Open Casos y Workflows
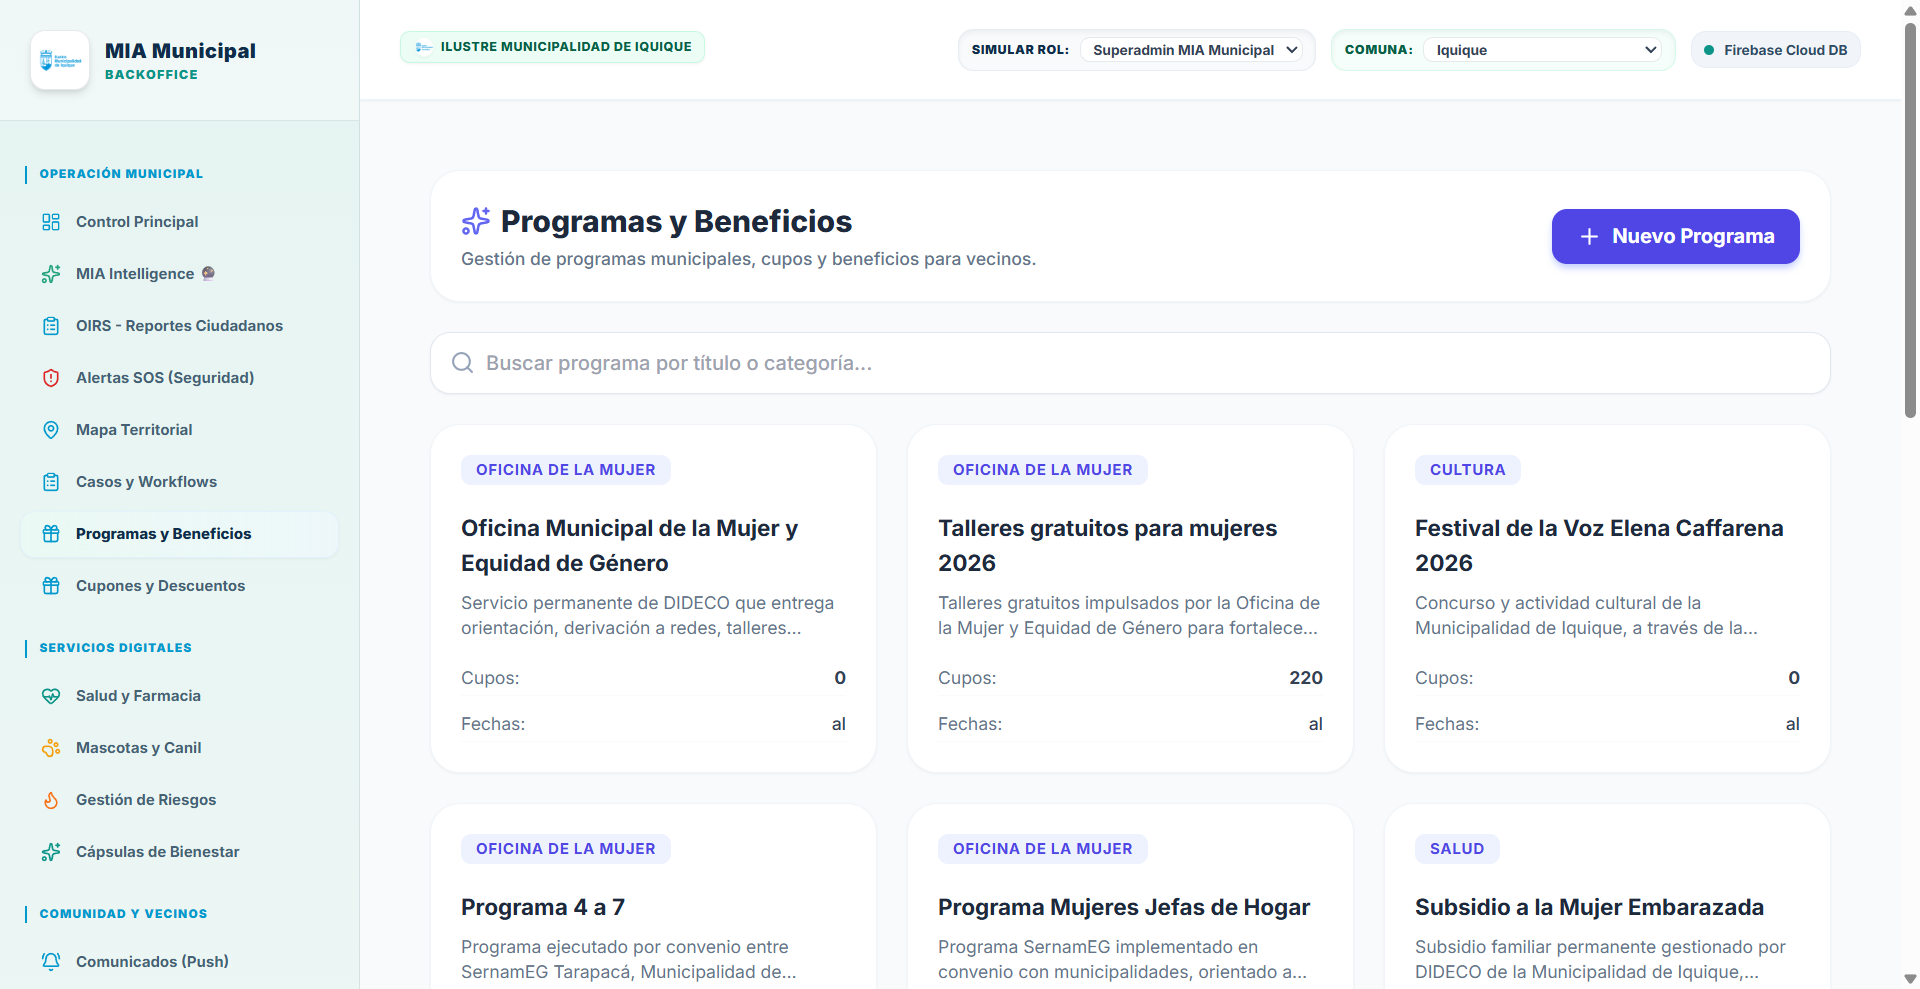Image resolution: width=1920 pixels, height=989 pixels. pos(180,482)
